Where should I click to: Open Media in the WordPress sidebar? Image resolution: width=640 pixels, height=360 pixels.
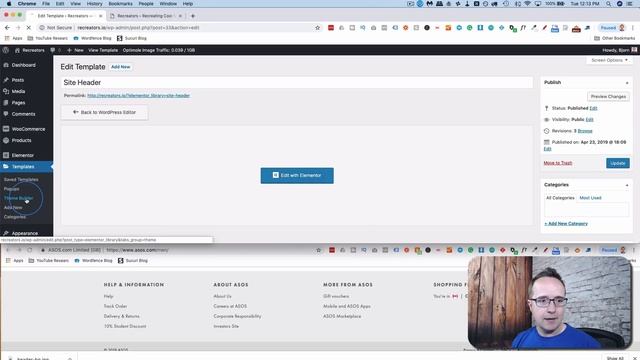(x=18, y=91)
